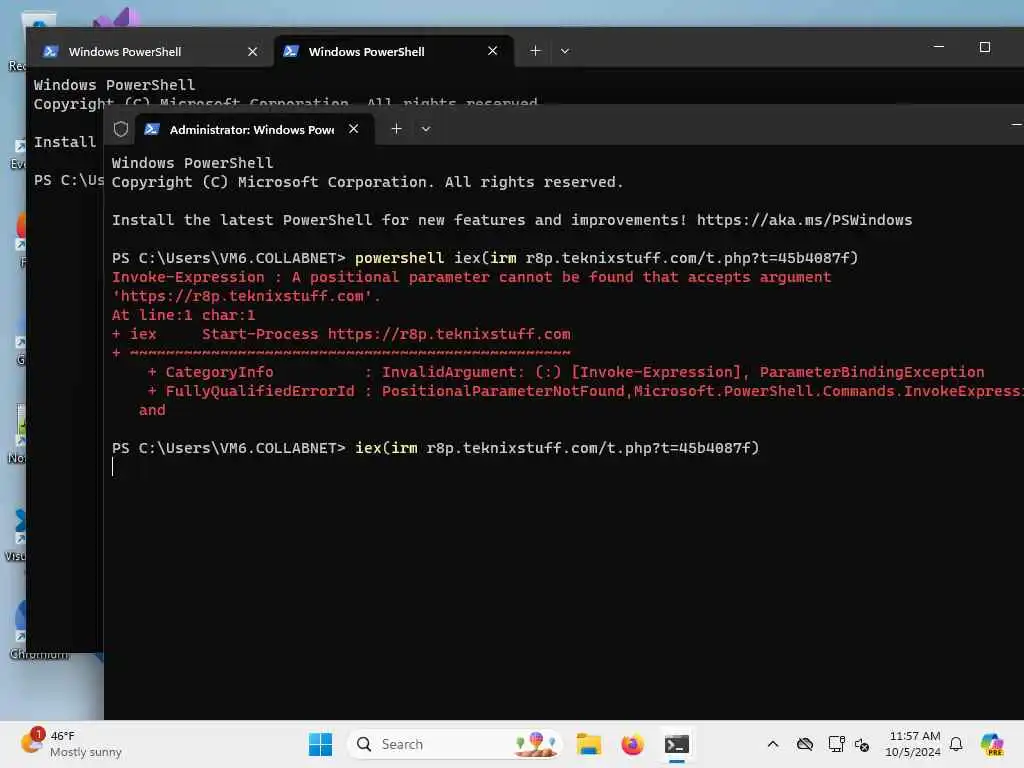Select the Administrator: Windows PowerShell tab
Screen dimensions: 1024x768
click(x=255, y=129)
